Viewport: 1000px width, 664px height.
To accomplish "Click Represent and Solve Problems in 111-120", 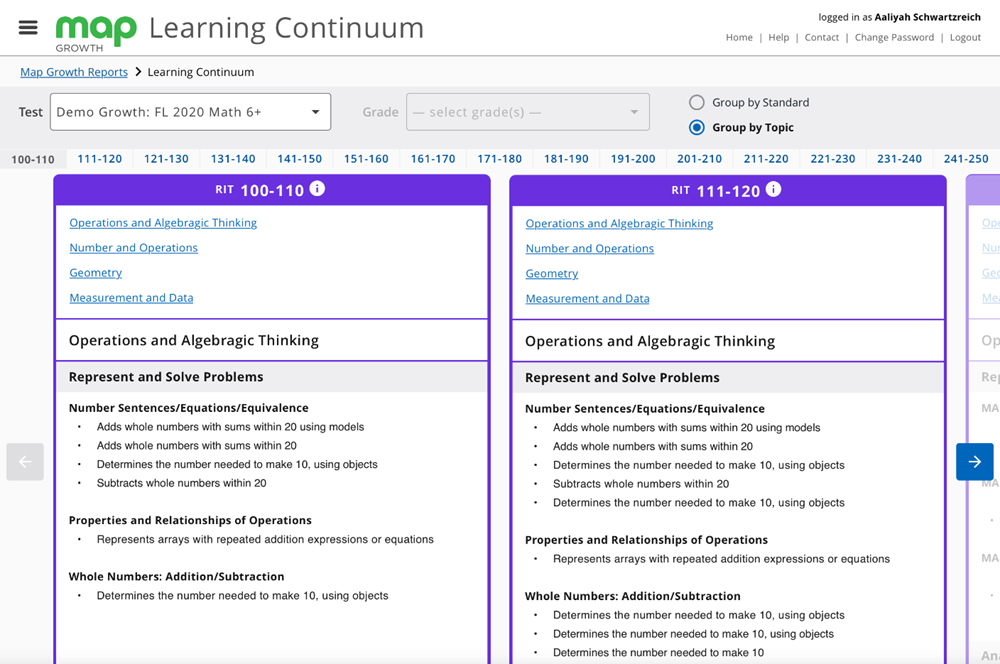I will tap(622, 378).
